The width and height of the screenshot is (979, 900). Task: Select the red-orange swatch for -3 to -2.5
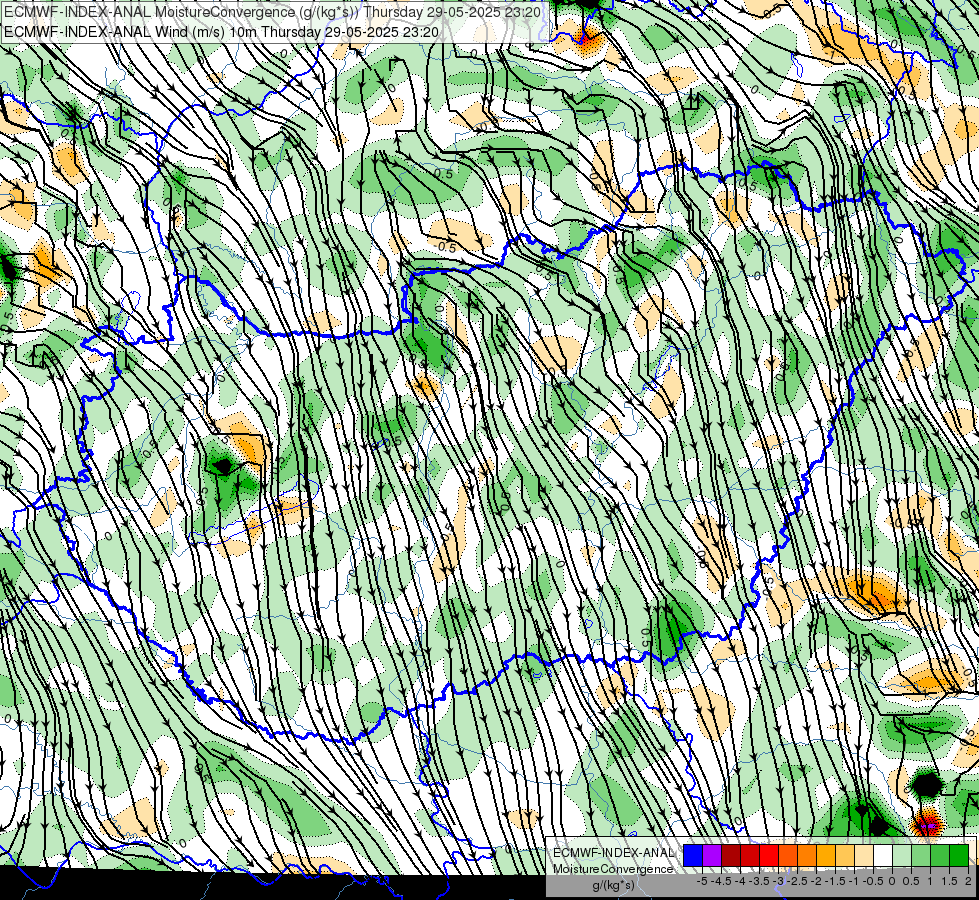tap(788, 855)
